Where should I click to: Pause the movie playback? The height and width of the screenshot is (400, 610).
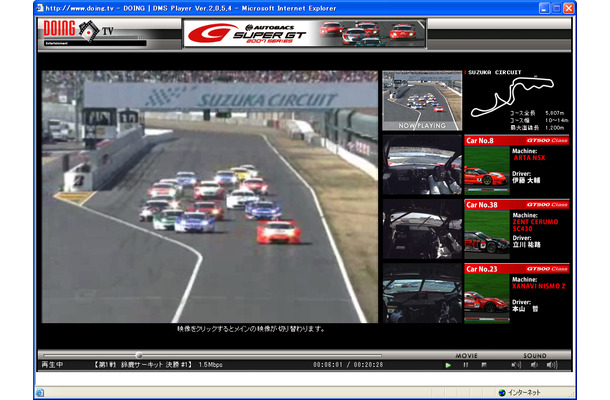click(466, 365)
